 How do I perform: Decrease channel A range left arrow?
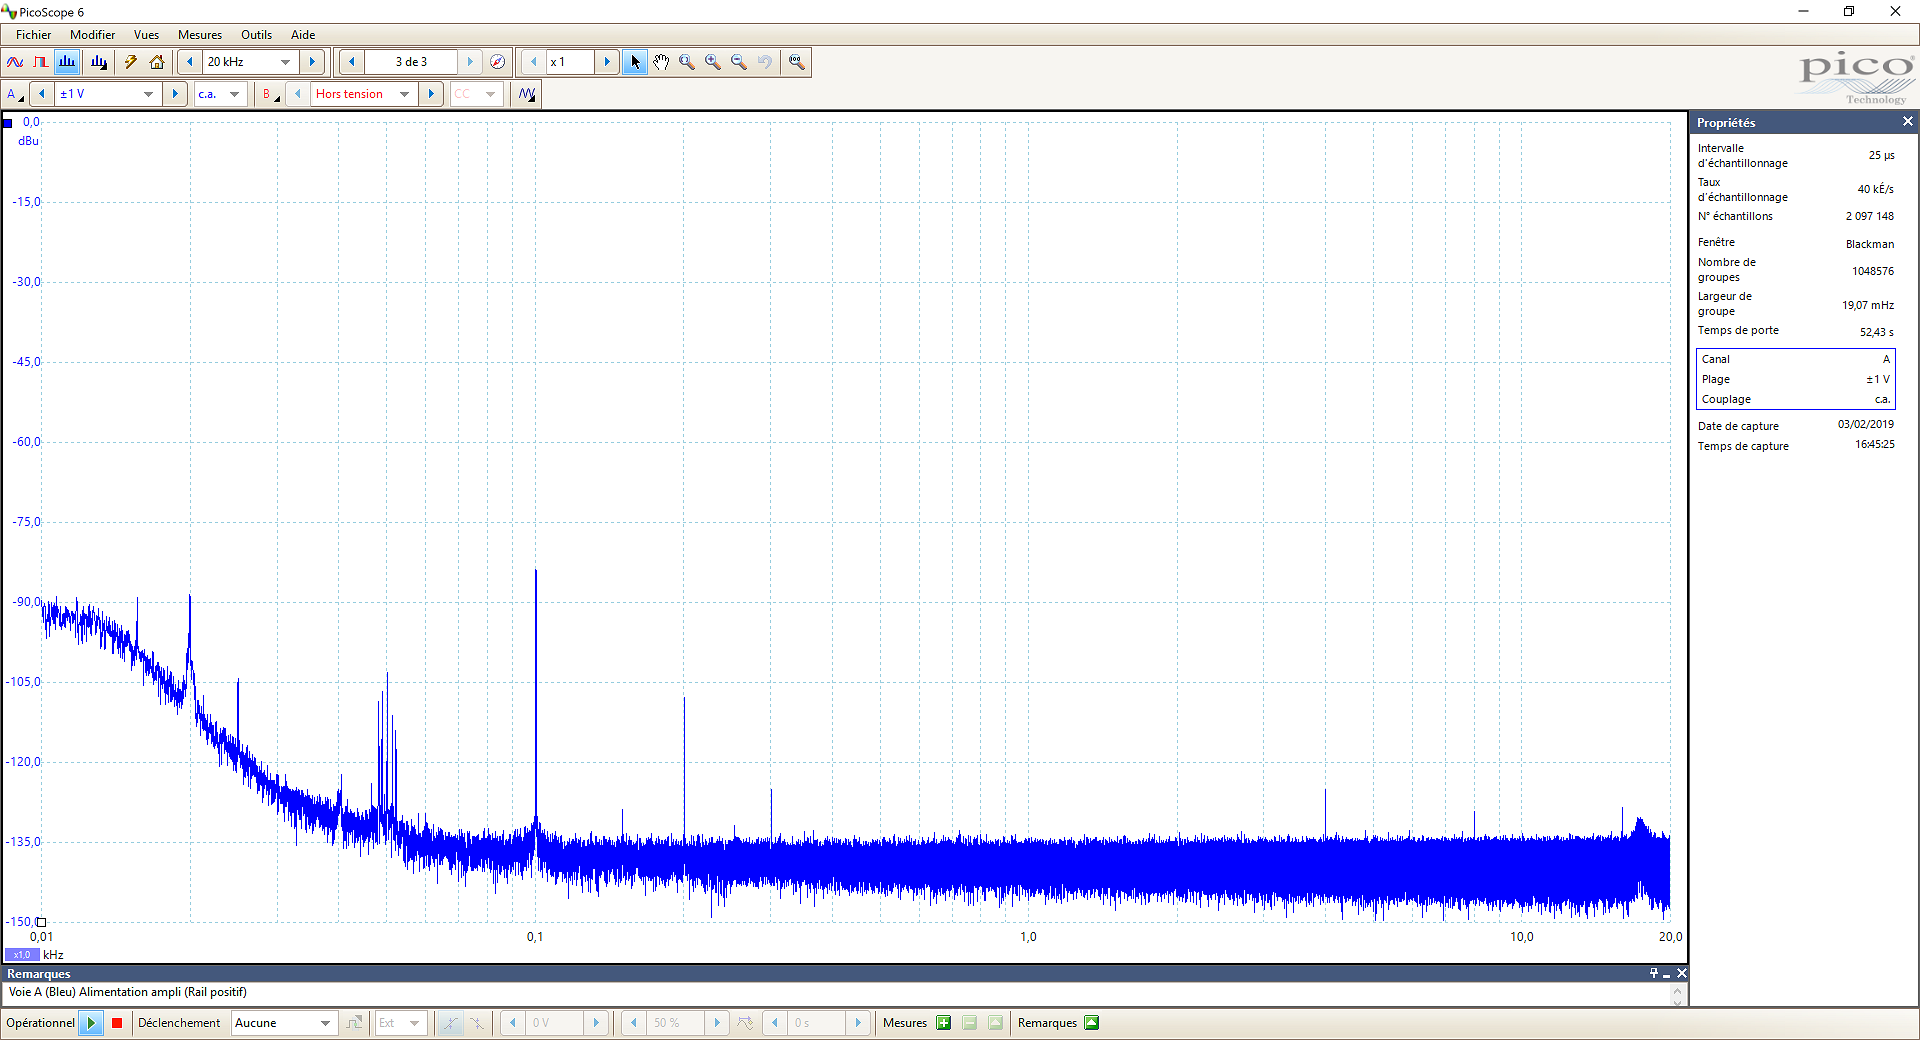[42, 94]
